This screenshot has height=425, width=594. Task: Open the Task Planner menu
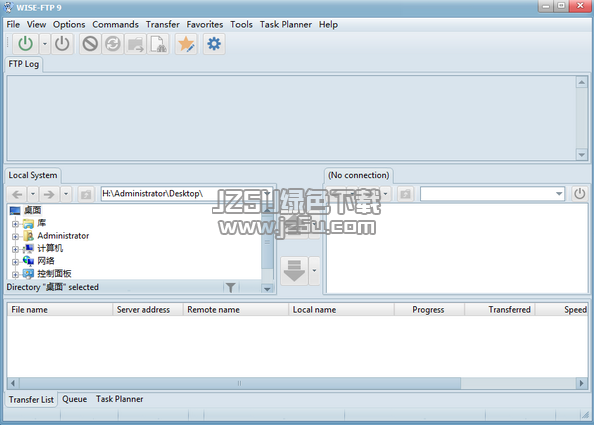[286, 25]
